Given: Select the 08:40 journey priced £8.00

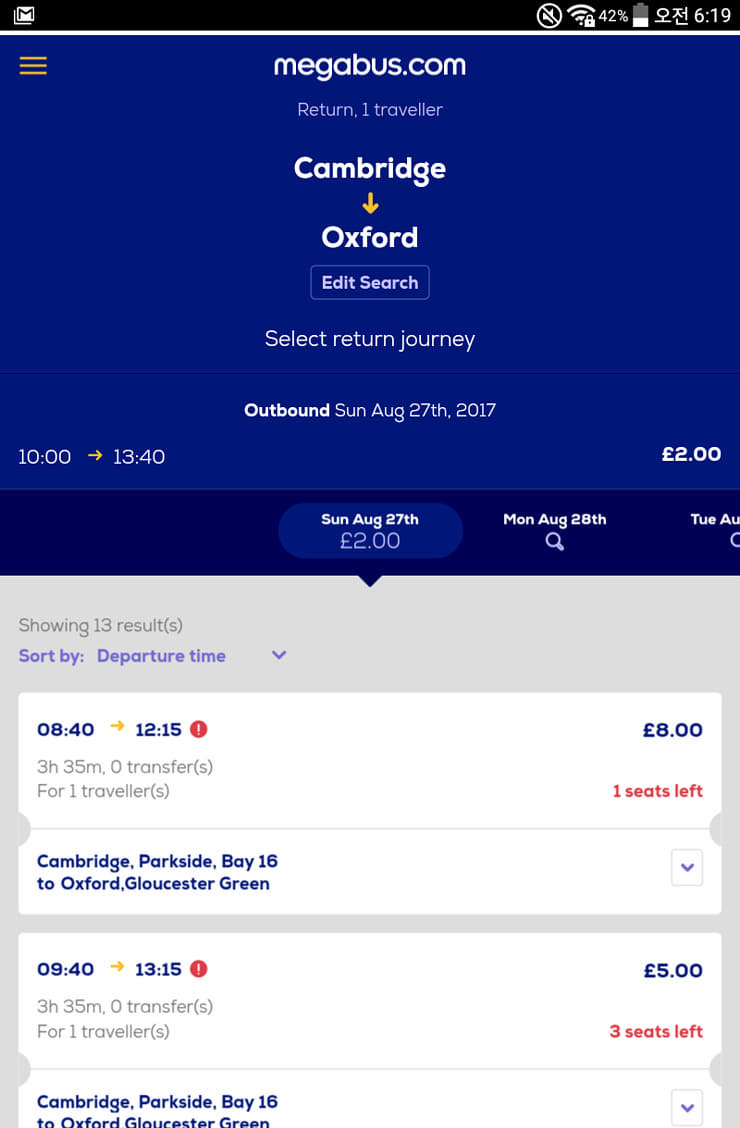Looking at the screenshot, I should pyautogui.click(x=370, y=760).
